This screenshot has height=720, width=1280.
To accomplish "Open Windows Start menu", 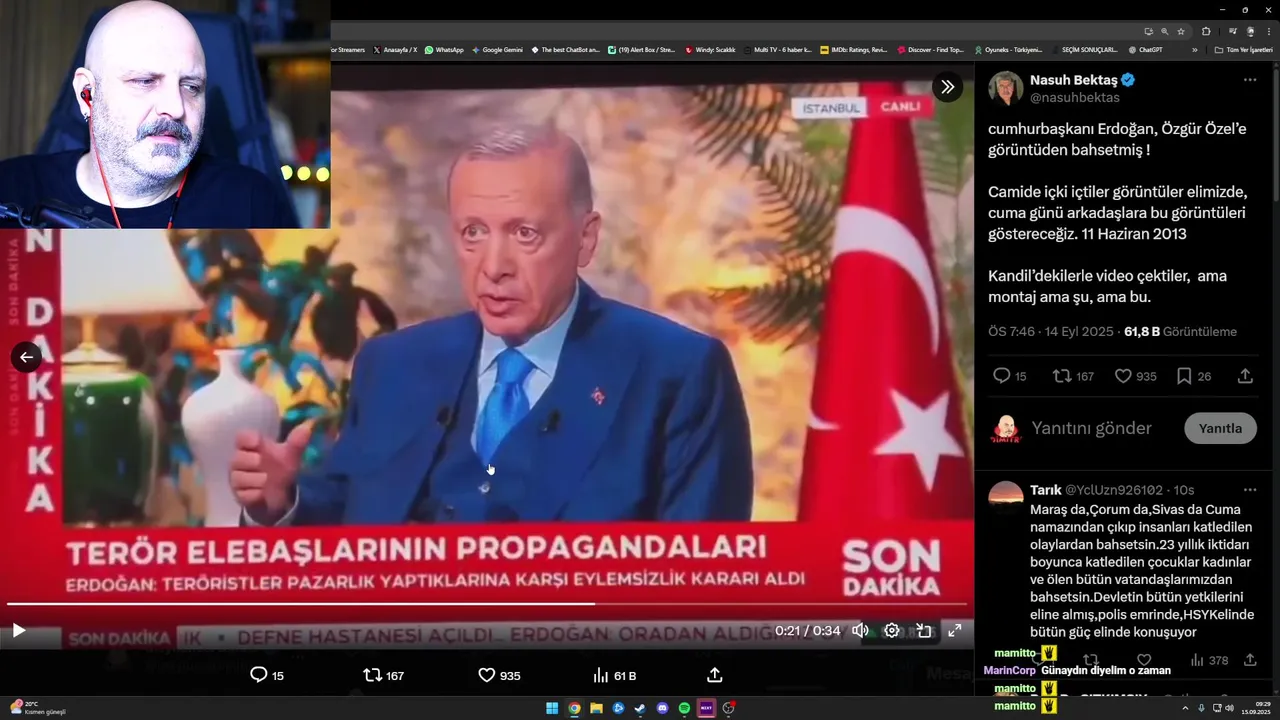I will tap(552, 708).
